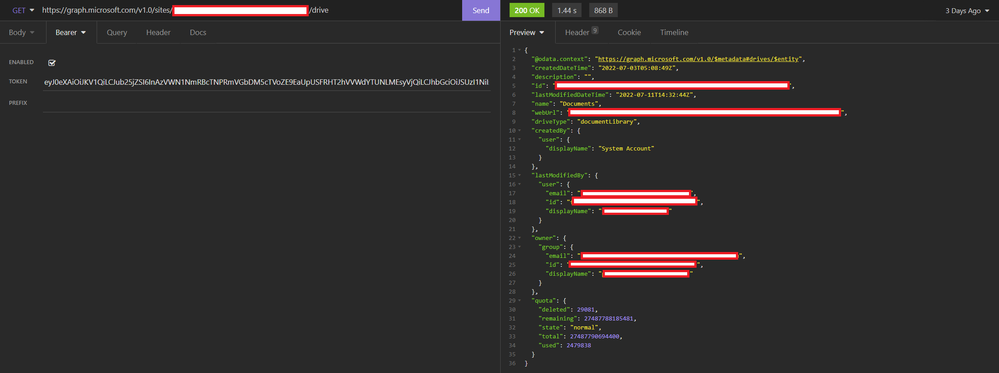Switch to the request Header tab
This screenshot has width=999, height=373.
pyautogui.click(x=158, y=33)
